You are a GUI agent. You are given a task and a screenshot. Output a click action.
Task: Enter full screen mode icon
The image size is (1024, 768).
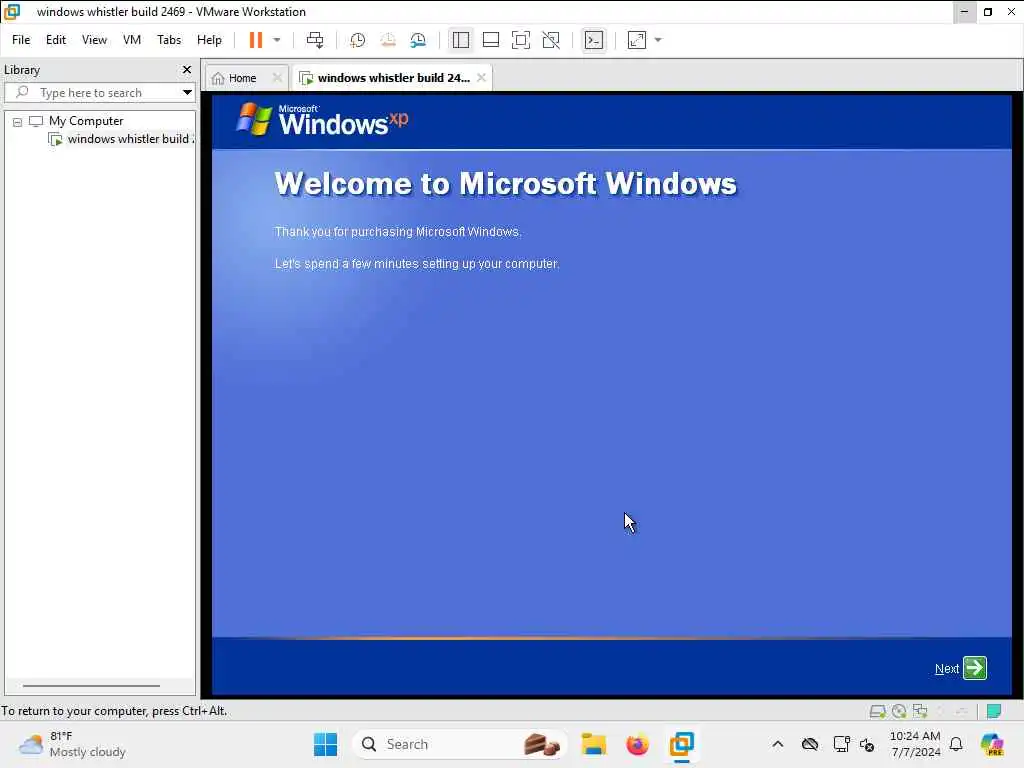[520, 40]
